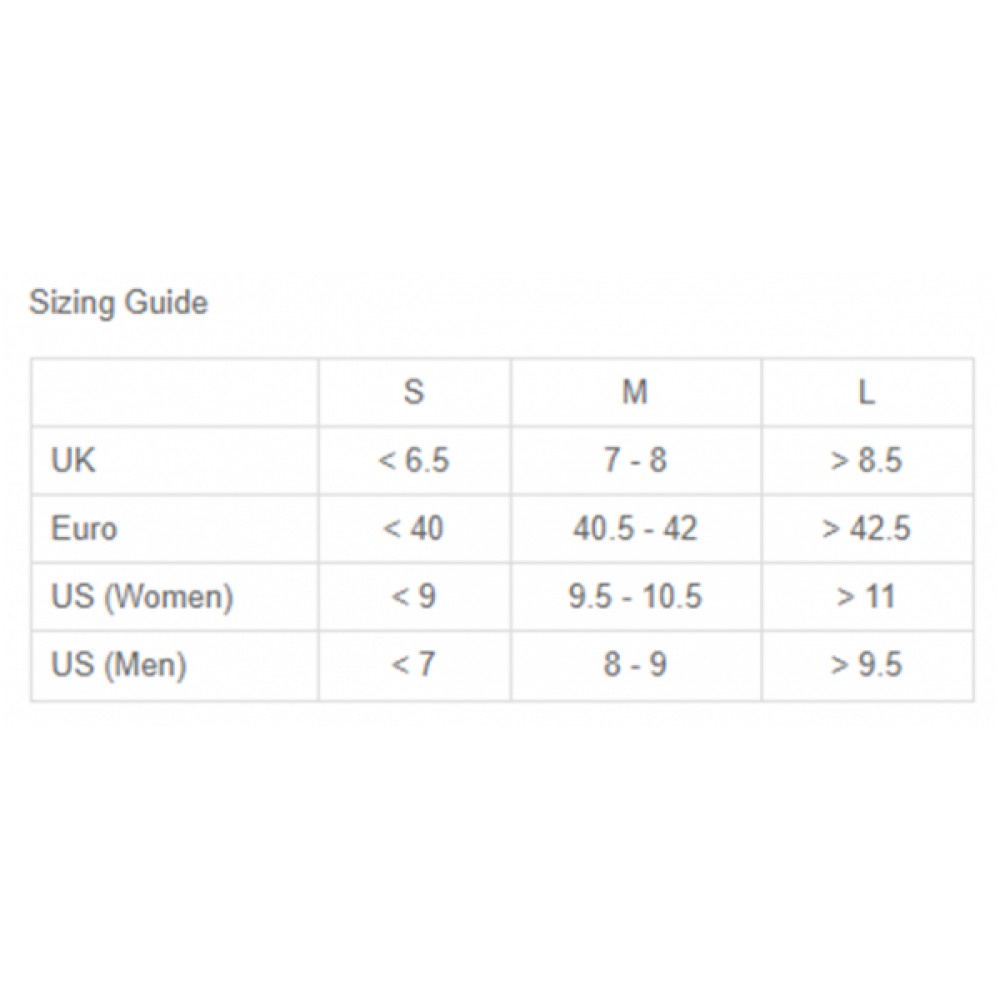Click the Euro medium cell '40.5 - 42'

(x=636, y=528)
